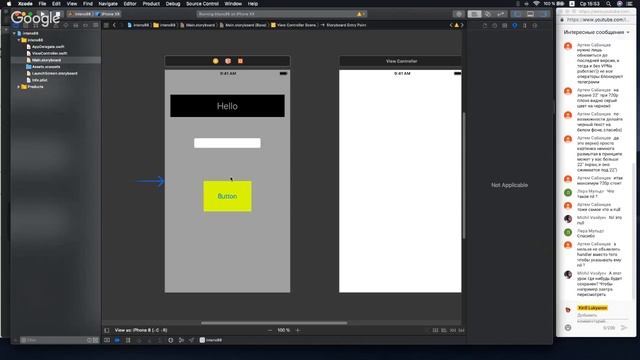
Task: Open the Connections inspector tab
Action: 535,25
